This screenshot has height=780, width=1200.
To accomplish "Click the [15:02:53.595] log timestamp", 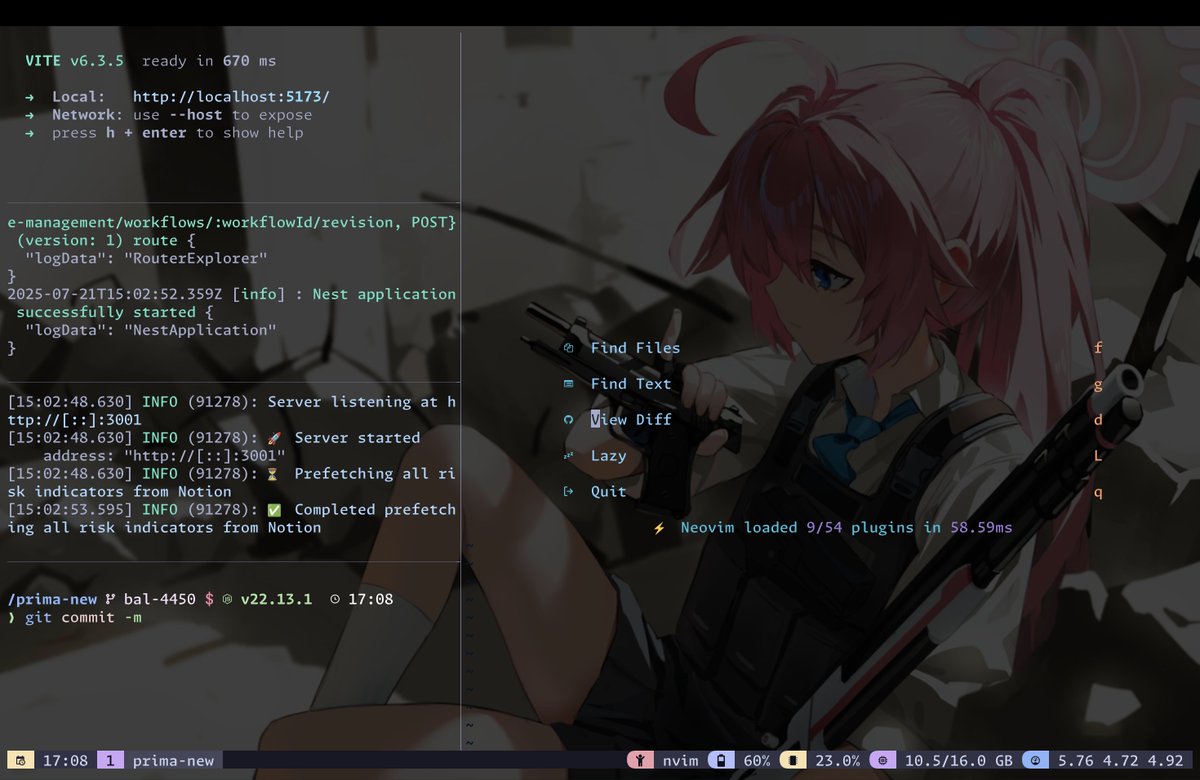I will 70,510.
